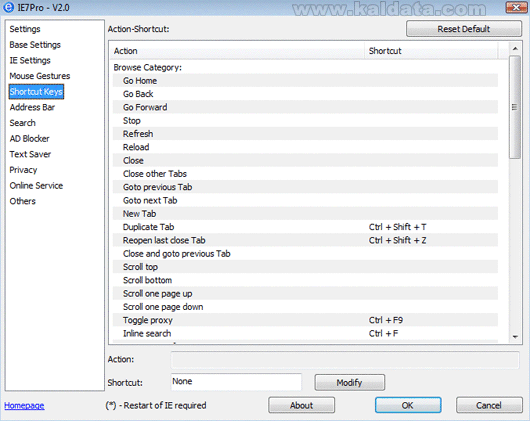Click the Action column header
530x421 pixels.
click(x=238, y=51)
